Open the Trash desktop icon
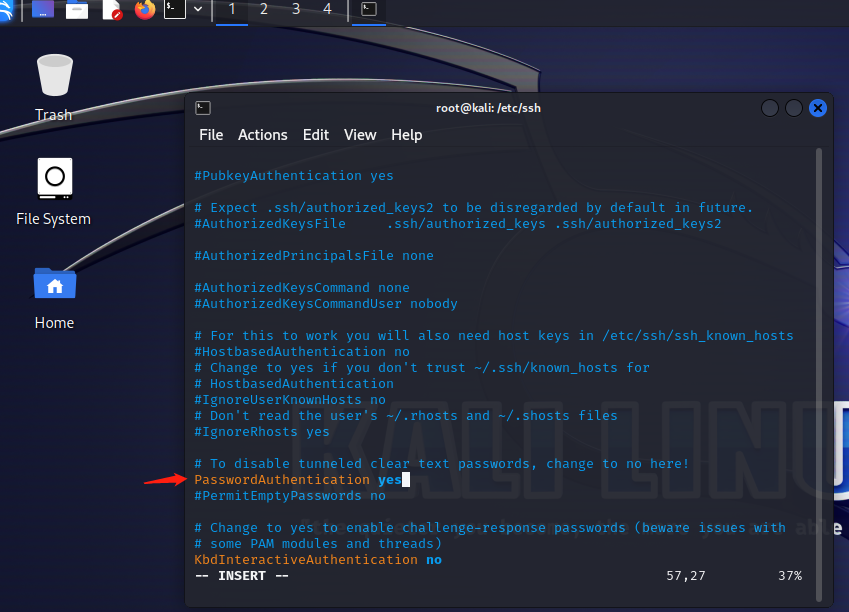Viewport: 849px width, 612px height. (54, 78)
